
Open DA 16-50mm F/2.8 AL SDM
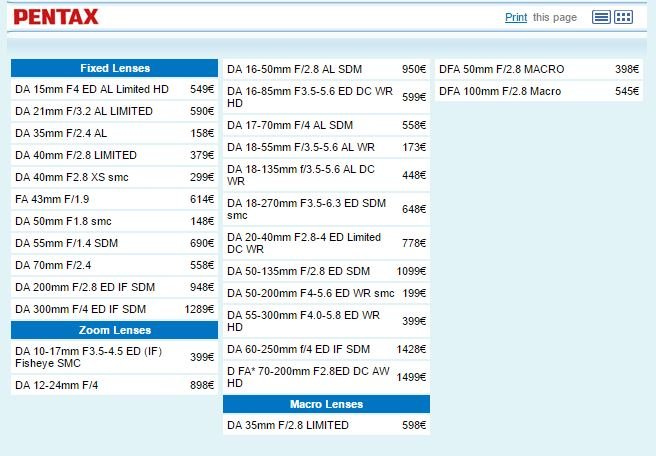click(x=294, y=69)
